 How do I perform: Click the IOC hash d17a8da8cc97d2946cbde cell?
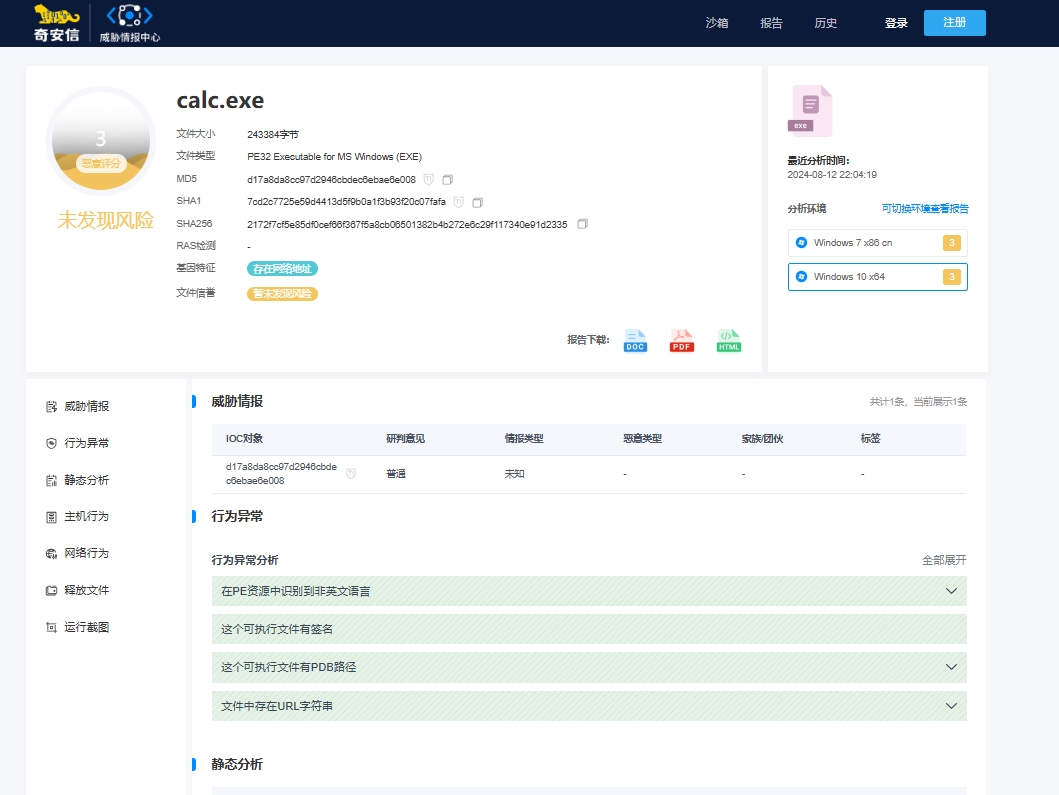281,474
